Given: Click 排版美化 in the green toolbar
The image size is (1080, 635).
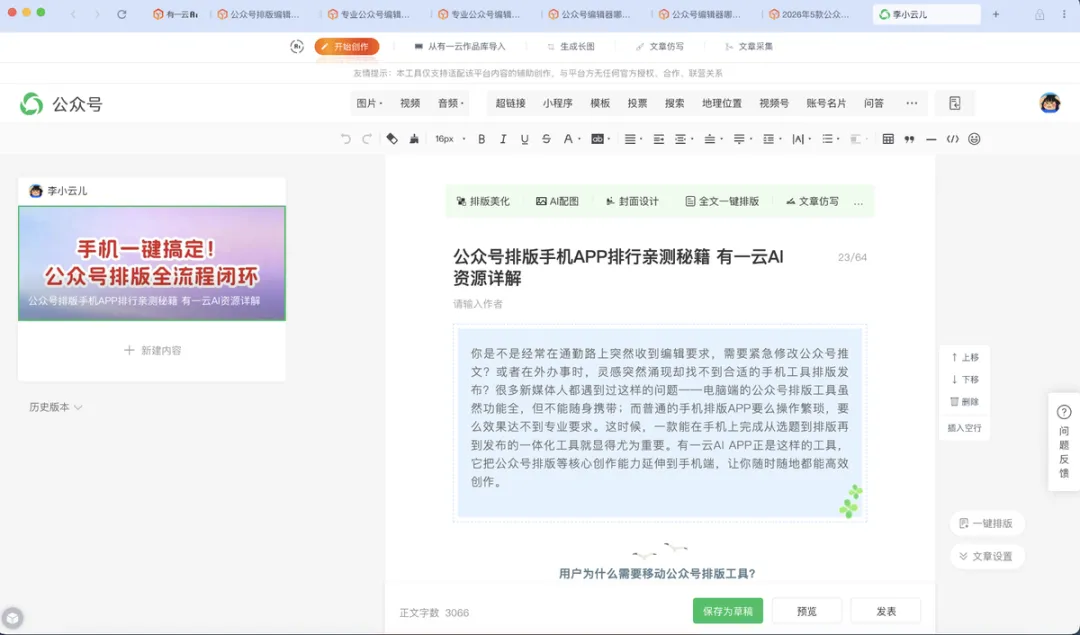Looking at the screenshot, I should (483, 202).
